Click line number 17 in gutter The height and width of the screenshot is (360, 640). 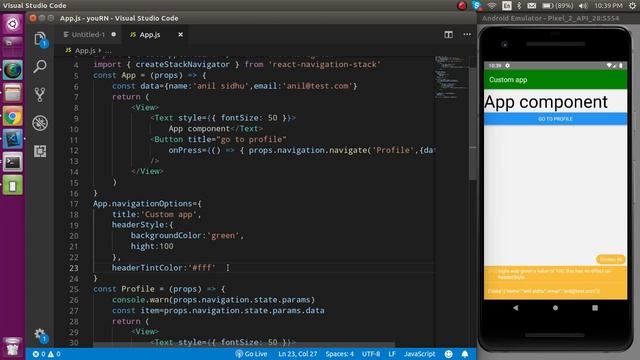coord(74,204)
